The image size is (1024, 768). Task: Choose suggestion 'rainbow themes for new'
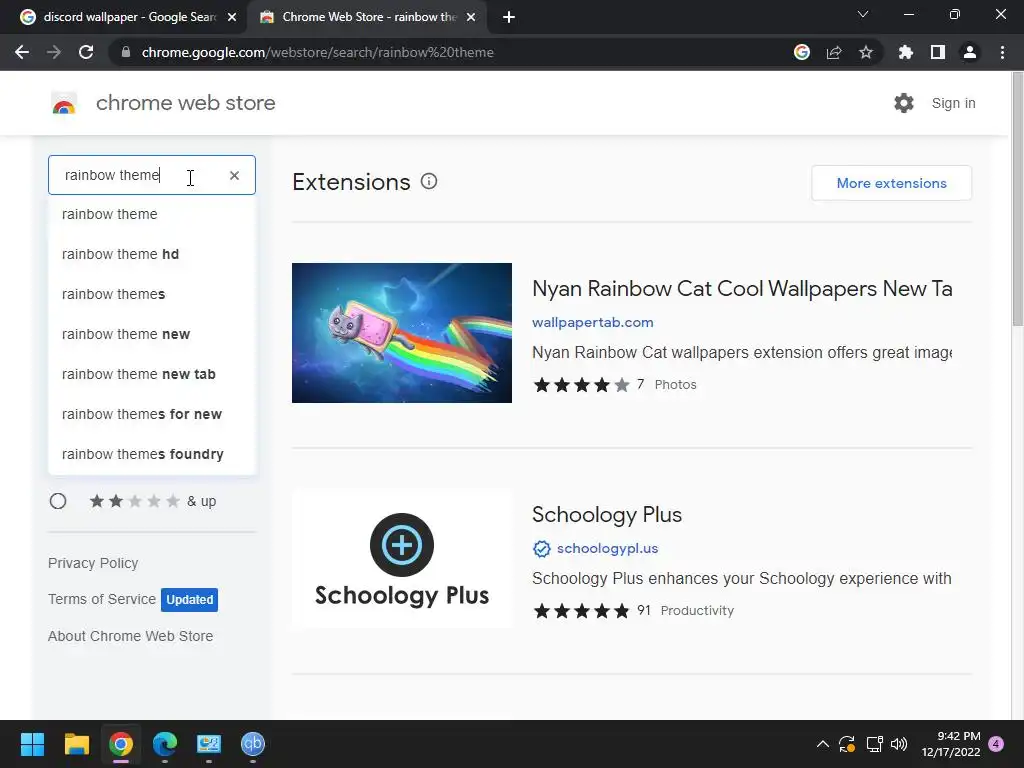[x=152, y=414]
